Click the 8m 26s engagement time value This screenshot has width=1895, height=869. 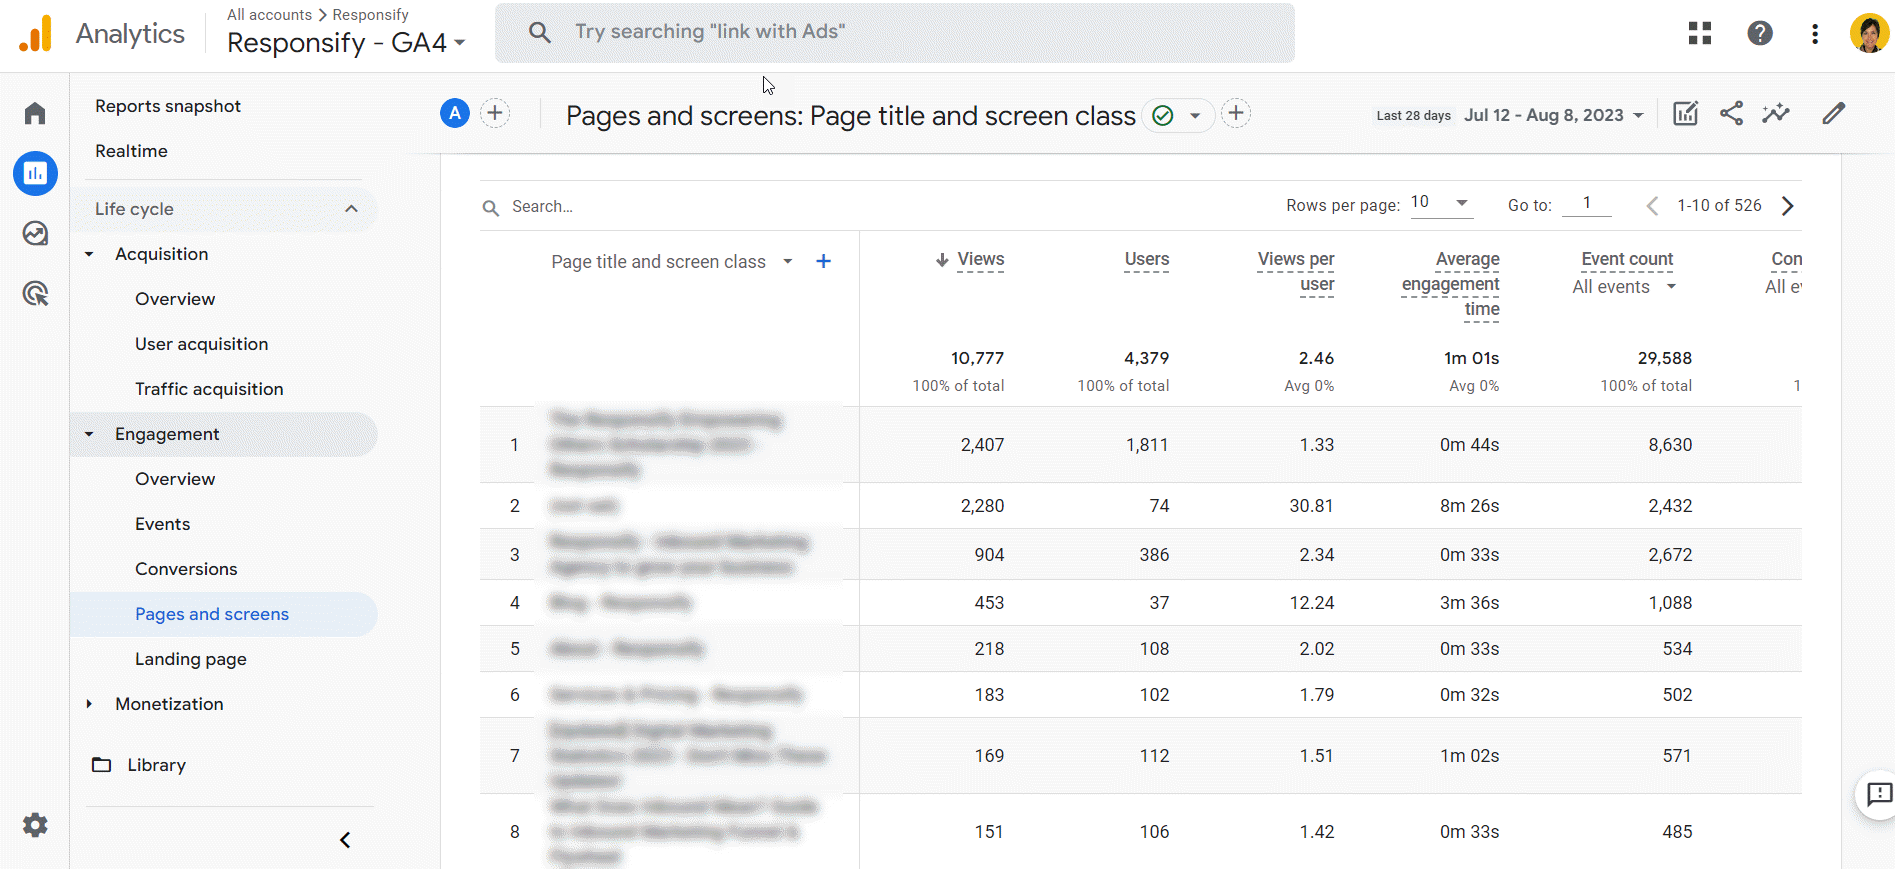click(x=1469, y=506)
